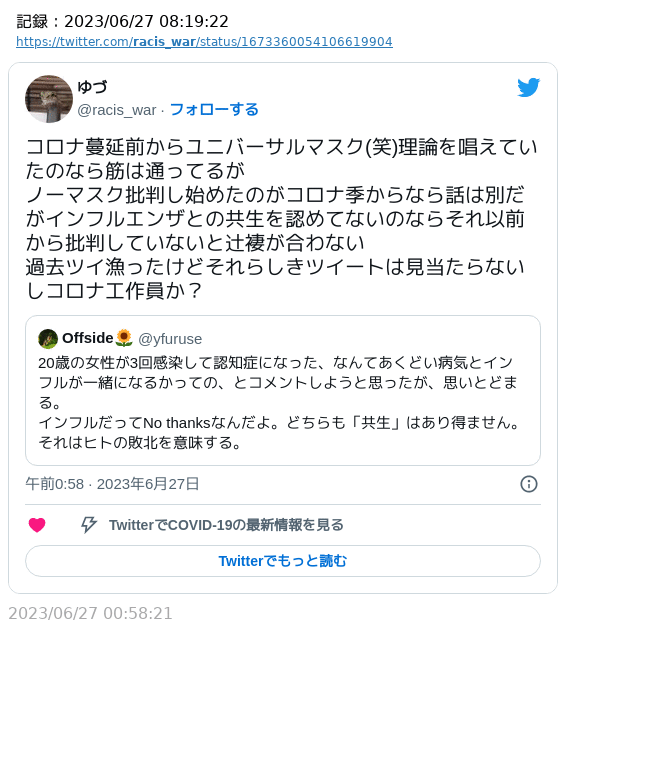The height and width of the screenshot is (770, 660).
Task: Click the Twitter bird logo icon
Action: [528, 87]
